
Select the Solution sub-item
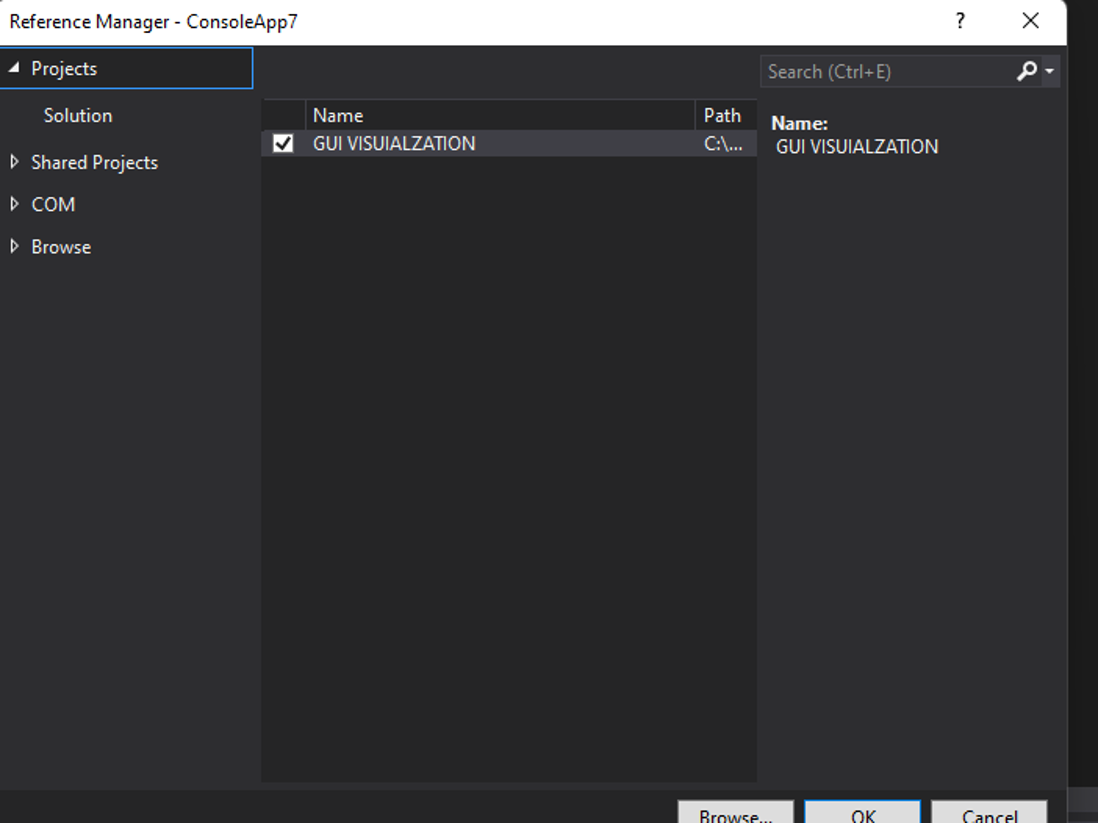coord(78,116)
